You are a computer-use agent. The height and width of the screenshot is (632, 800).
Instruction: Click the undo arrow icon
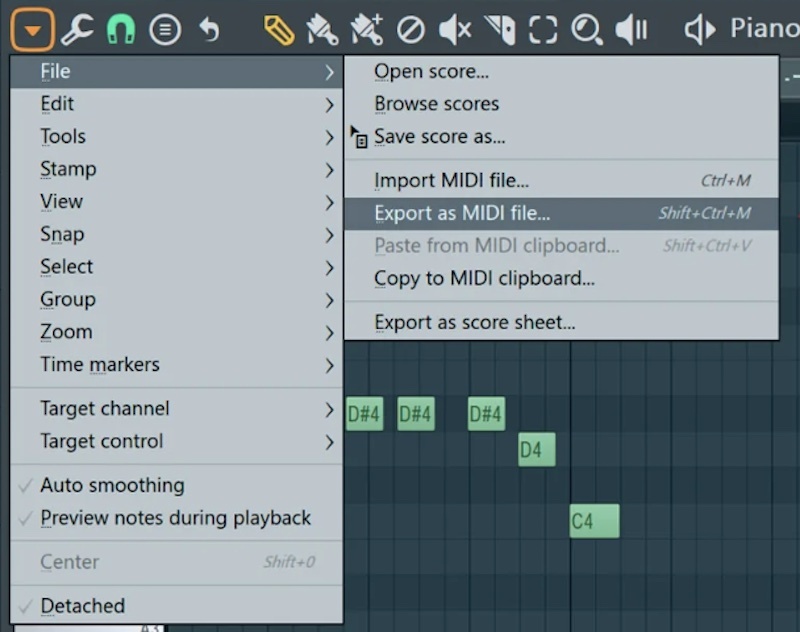tap(209, 30)
